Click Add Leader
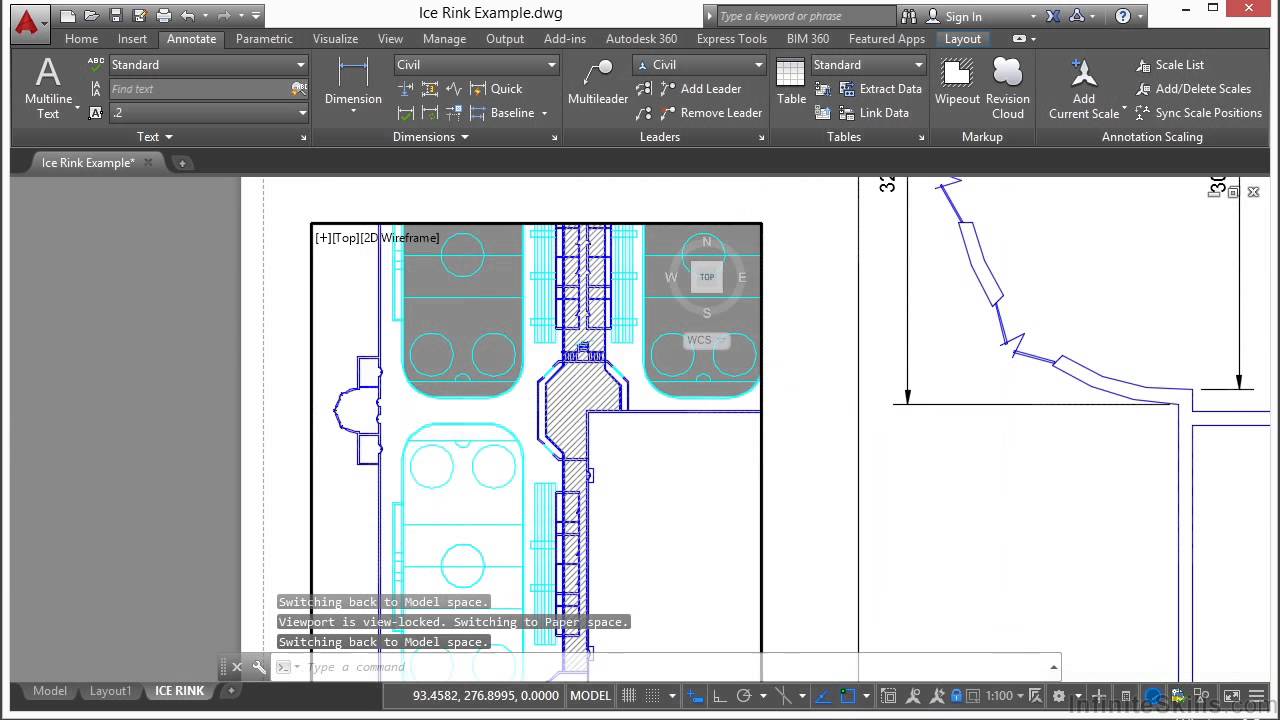 pyautogui.click(x=701, y=89)
